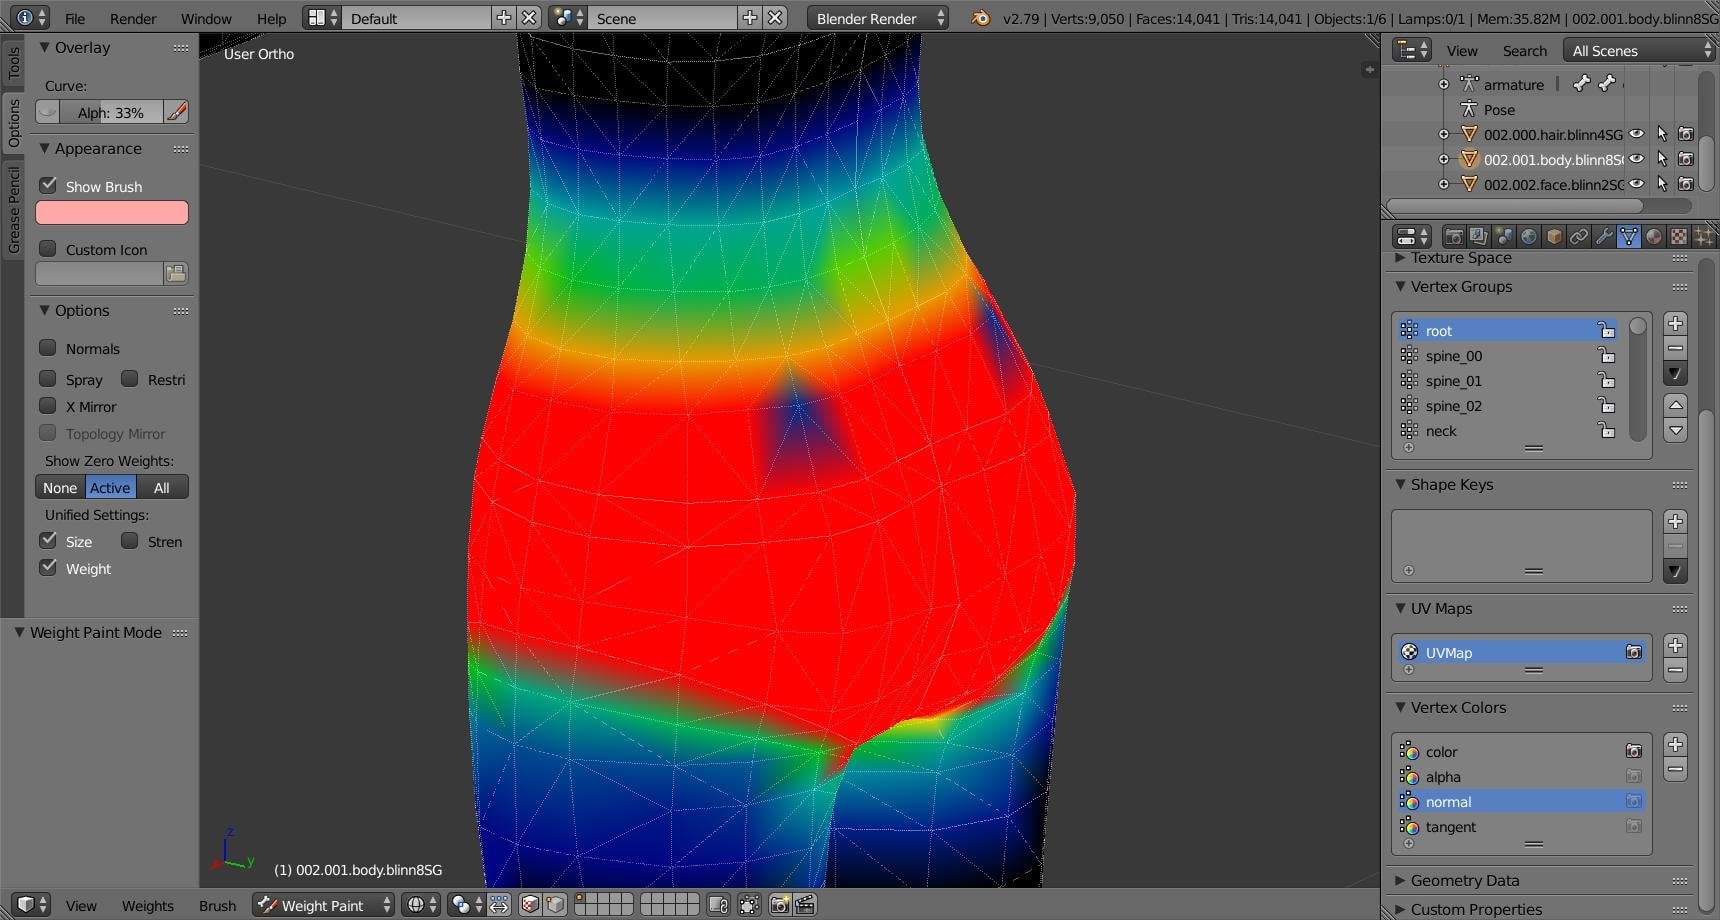Expand the armature node in the outliner
The height and width of the screenshot is (920, 1720).
pyautogui.click(x=1444, y=84)
